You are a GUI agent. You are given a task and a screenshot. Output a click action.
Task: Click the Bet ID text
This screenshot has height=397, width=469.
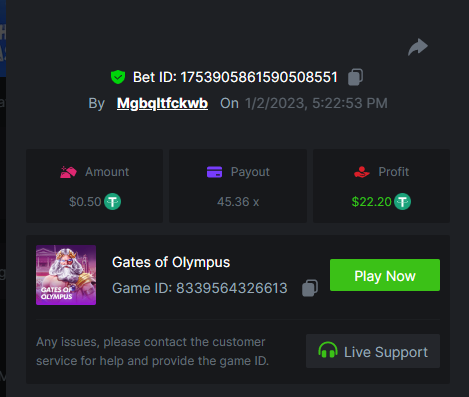(235, 77)
